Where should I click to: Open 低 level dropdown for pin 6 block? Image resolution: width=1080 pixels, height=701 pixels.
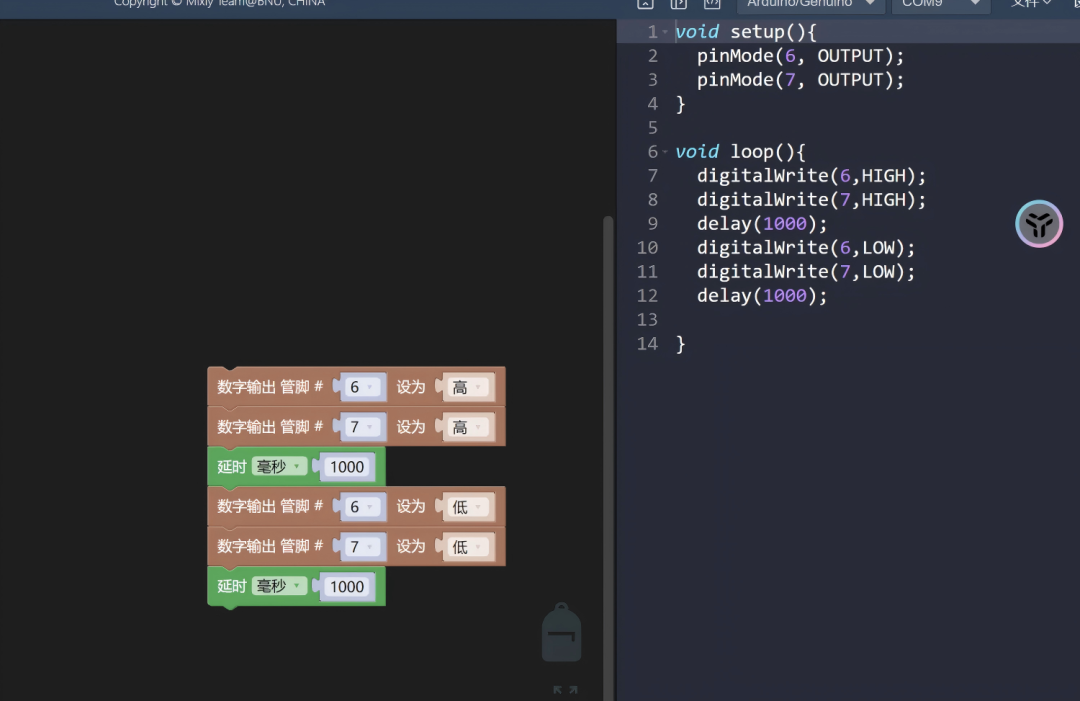(x=467, y=507)
